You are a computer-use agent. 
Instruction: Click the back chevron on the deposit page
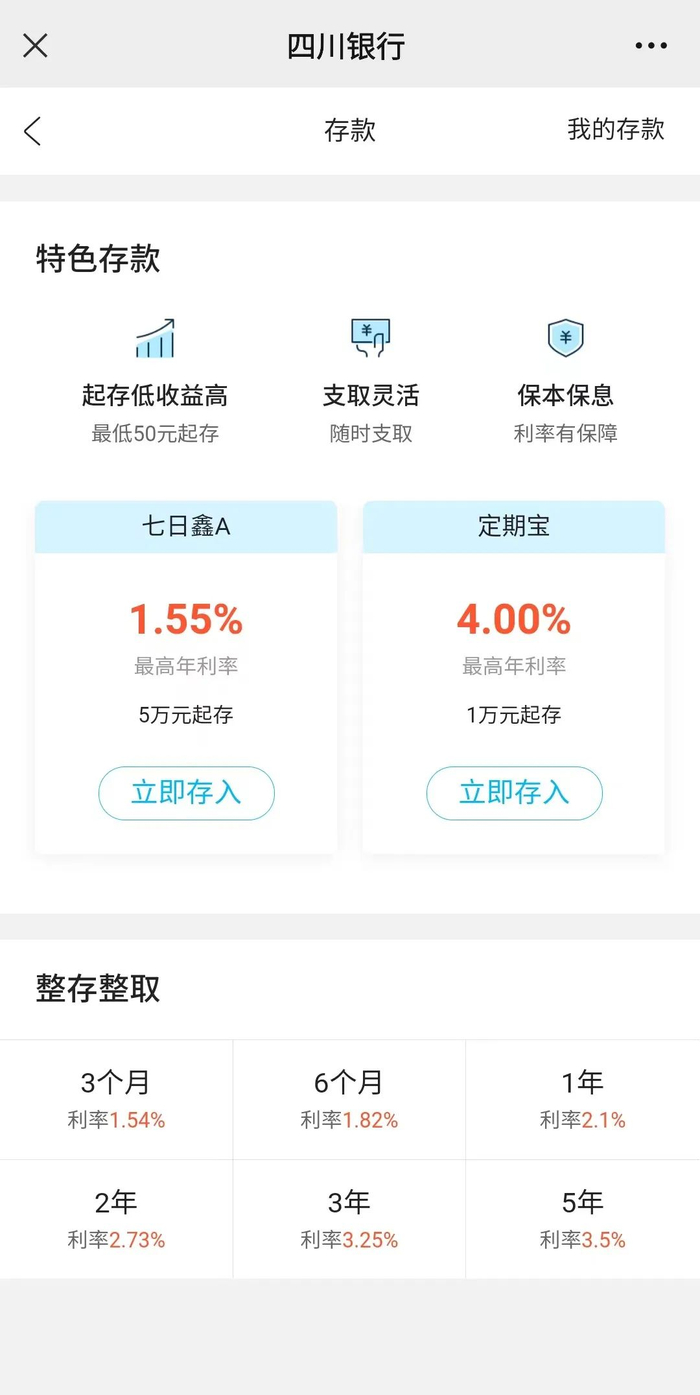pyautogui.click(x=30, y=131)
